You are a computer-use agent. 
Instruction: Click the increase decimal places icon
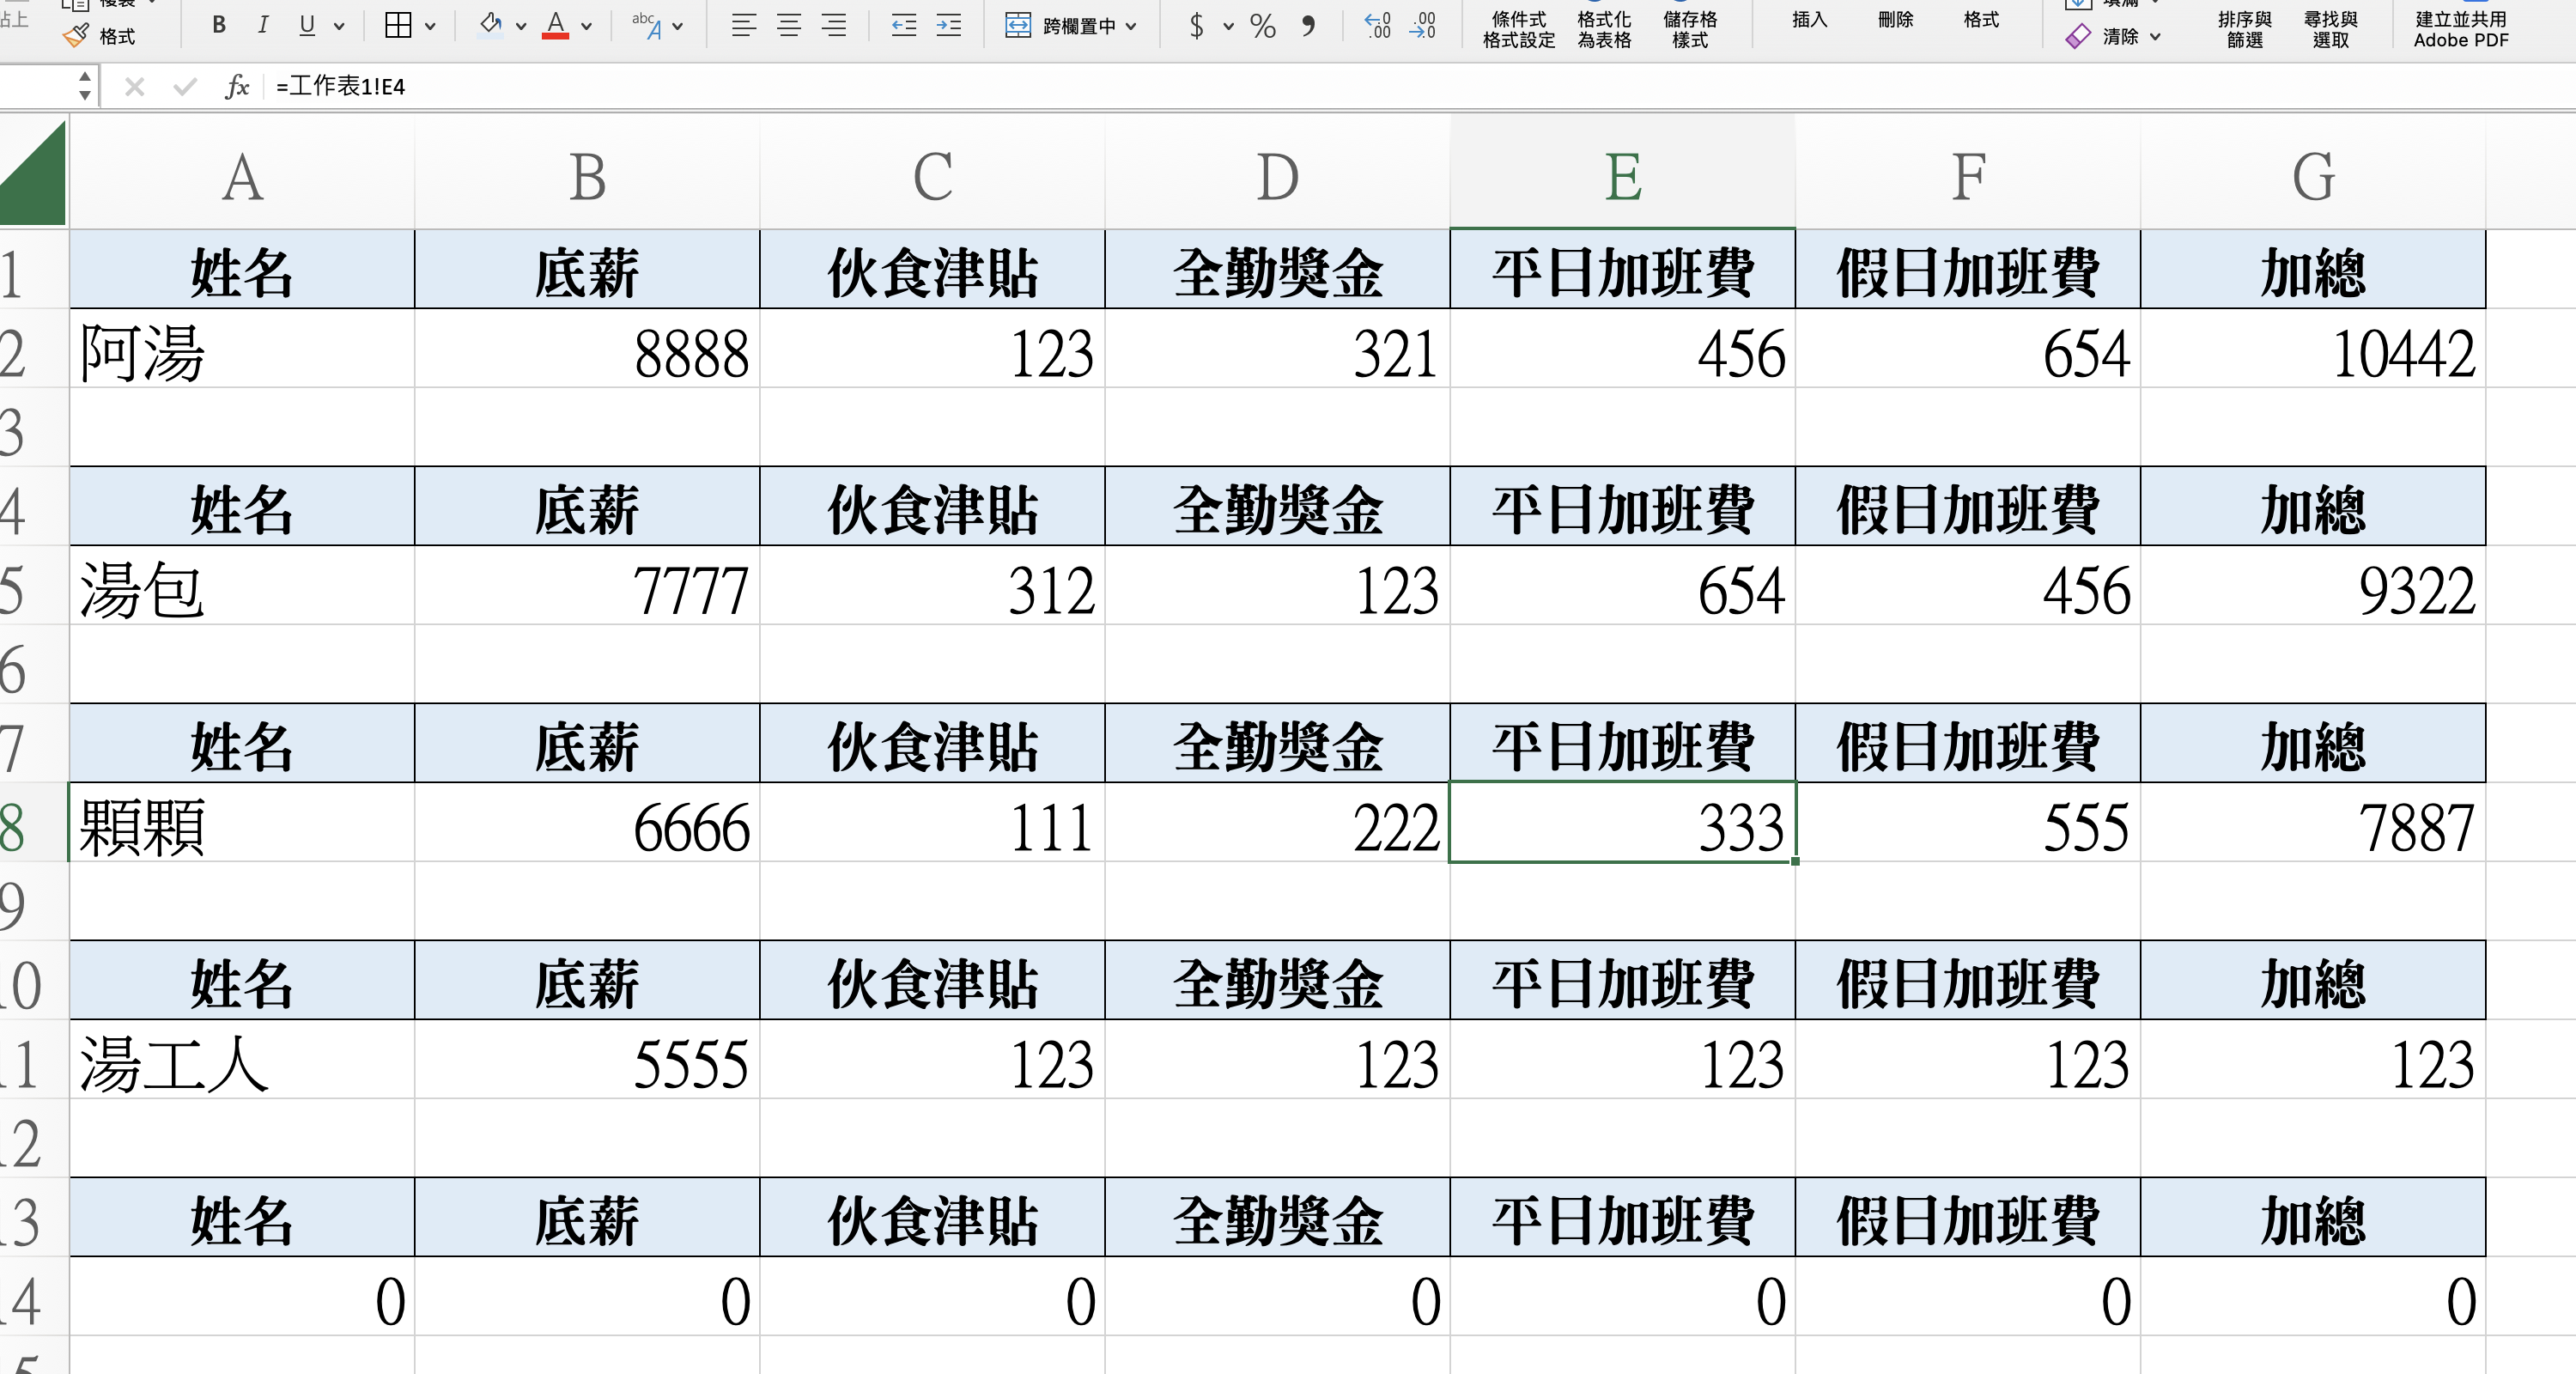coord(1378,26)
